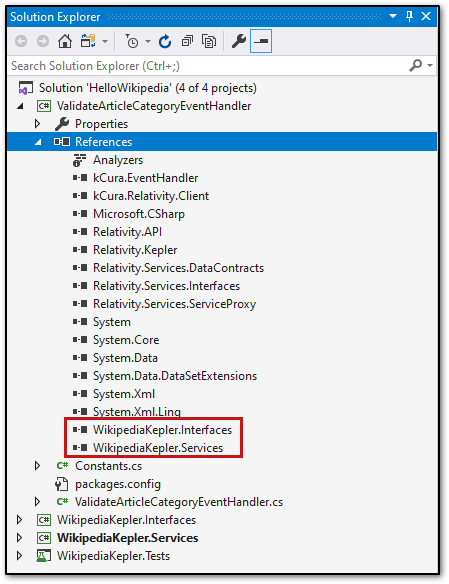This screenshot has width=449, height=584.
Task: Select the ValidateArticleCategoryEventHandler.cs file
Action: [179, 502]
